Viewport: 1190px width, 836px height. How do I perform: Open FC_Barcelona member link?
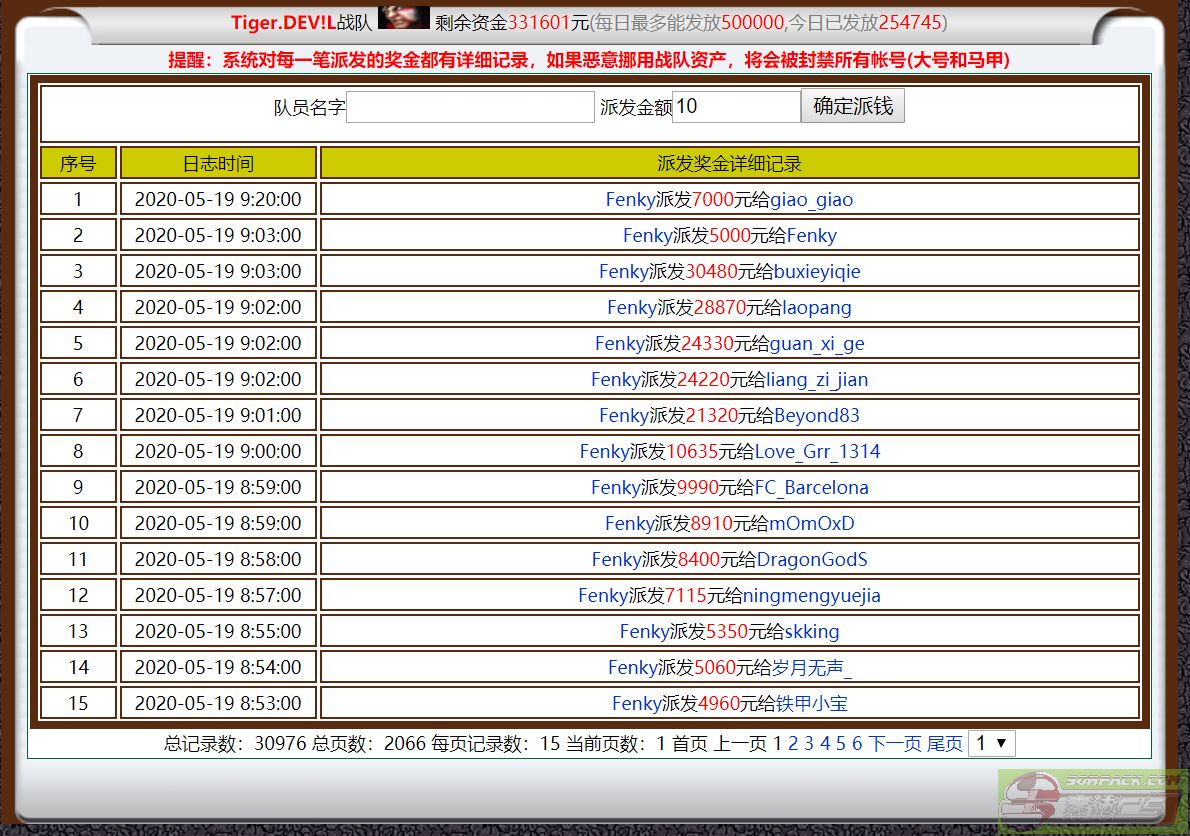811,487
